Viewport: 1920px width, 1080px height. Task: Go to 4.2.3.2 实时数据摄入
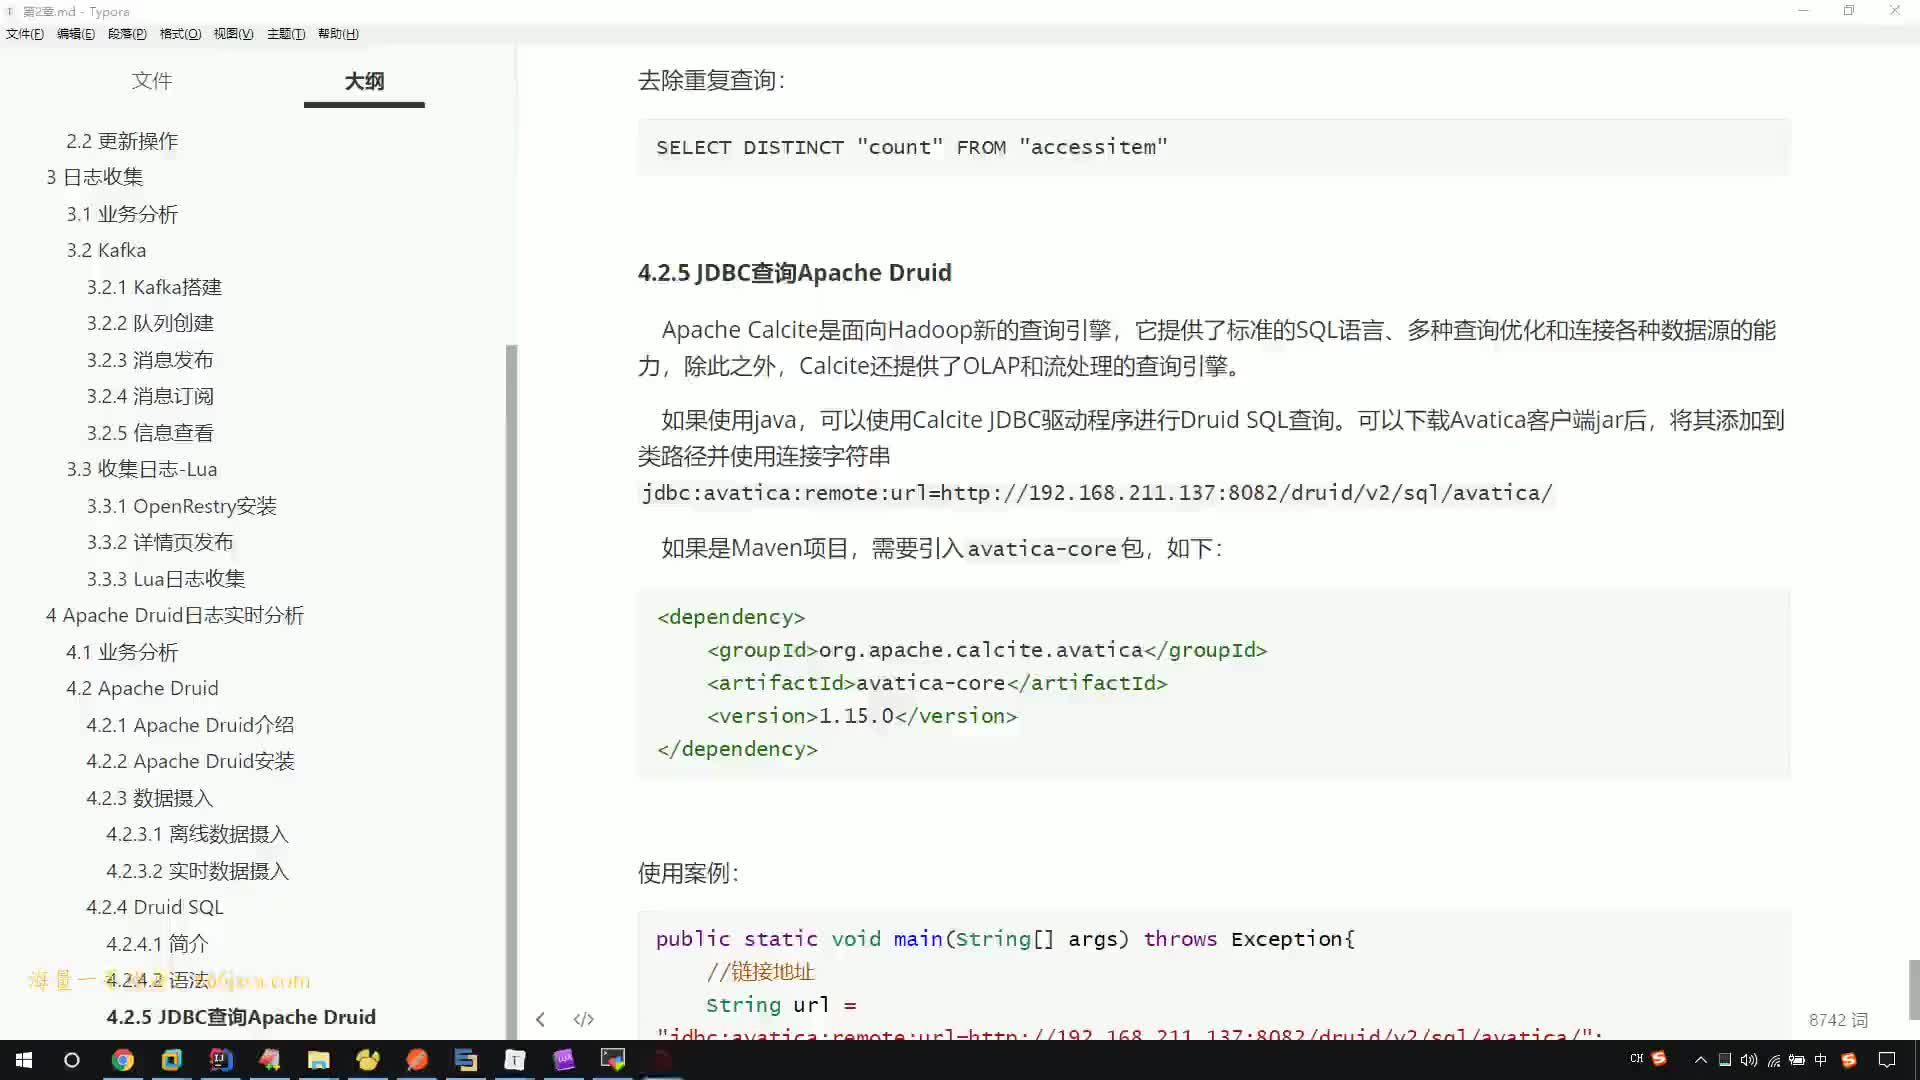[x=197, y=871]
